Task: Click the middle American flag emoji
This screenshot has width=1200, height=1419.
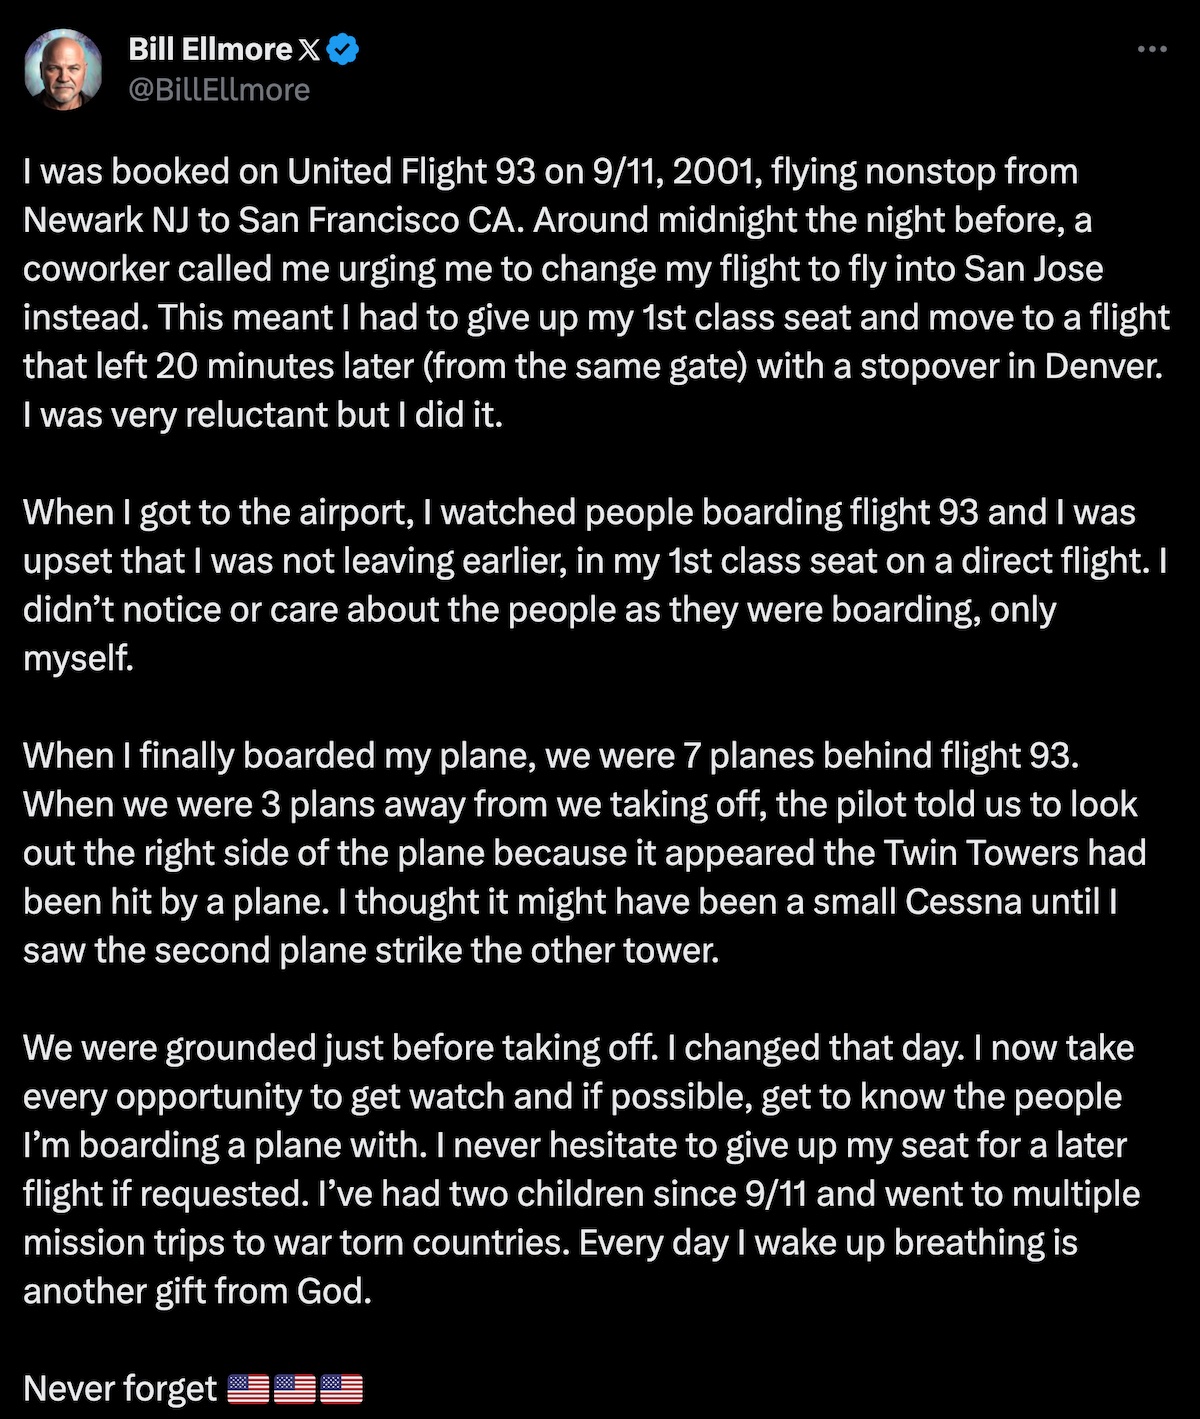Action: (x=294, y=1388)
